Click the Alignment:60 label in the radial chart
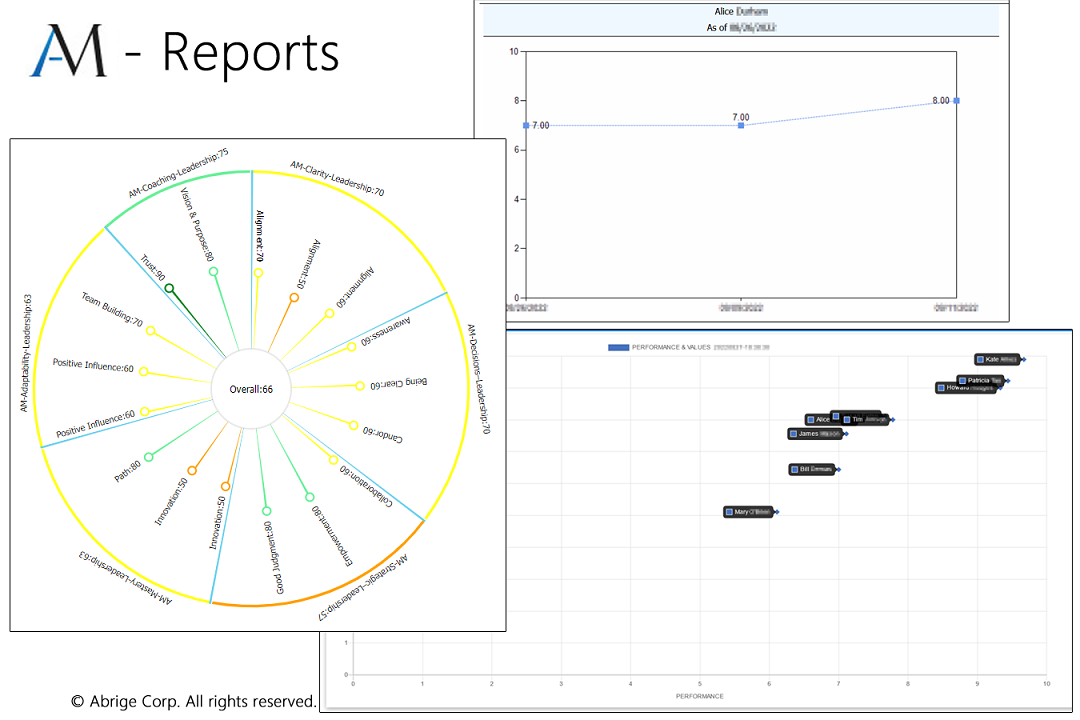The image size is (1080, 720). 355,287
